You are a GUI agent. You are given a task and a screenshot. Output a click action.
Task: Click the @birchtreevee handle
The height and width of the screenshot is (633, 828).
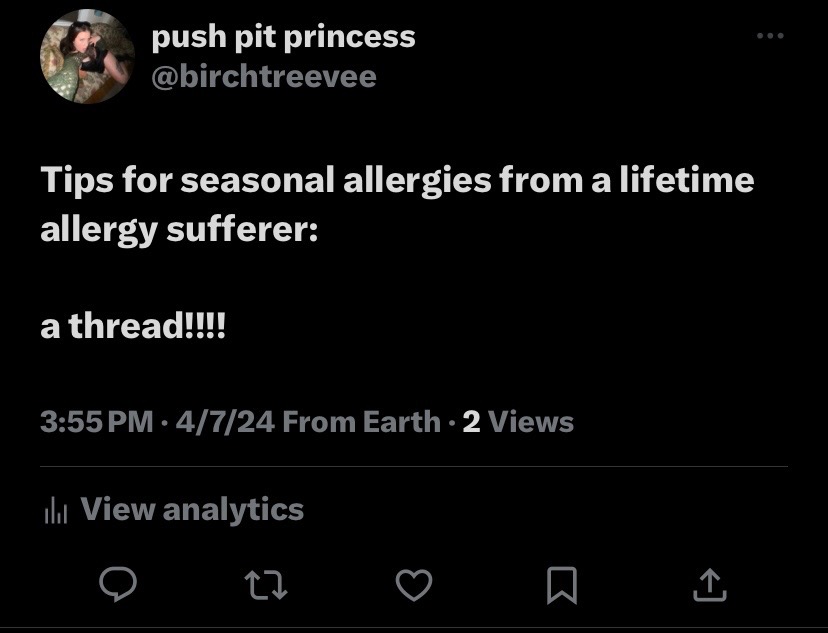pos(264,77)
